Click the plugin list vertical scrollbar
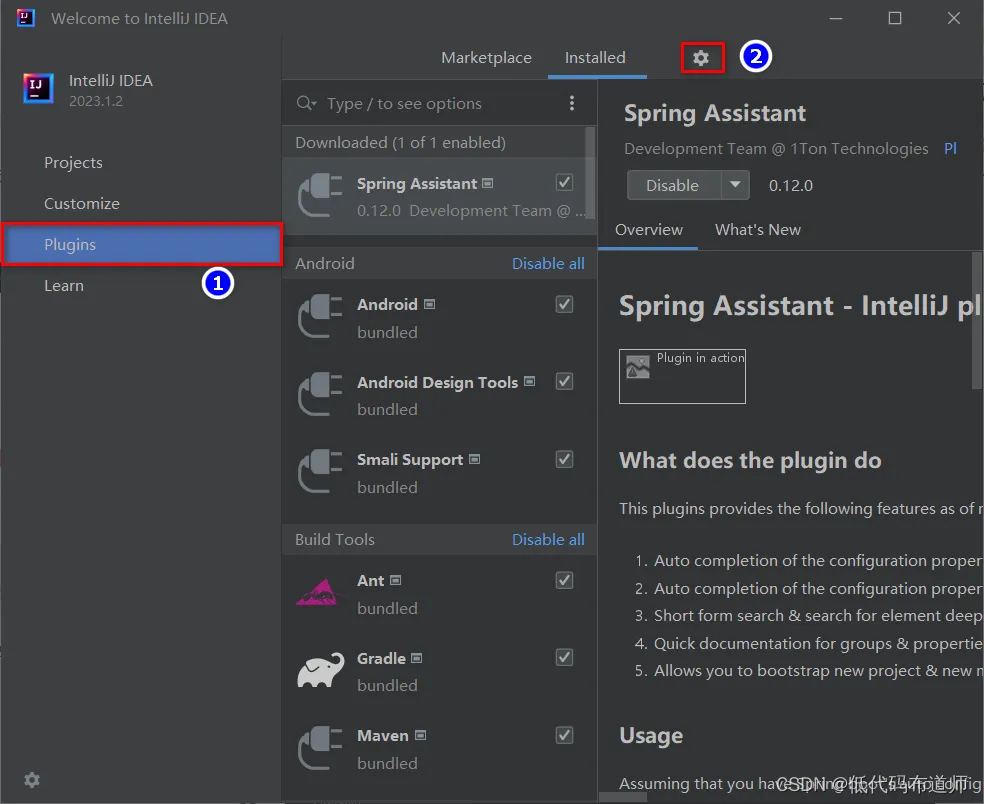The width and height of the screenshot is (984, 804). point(590,173)
